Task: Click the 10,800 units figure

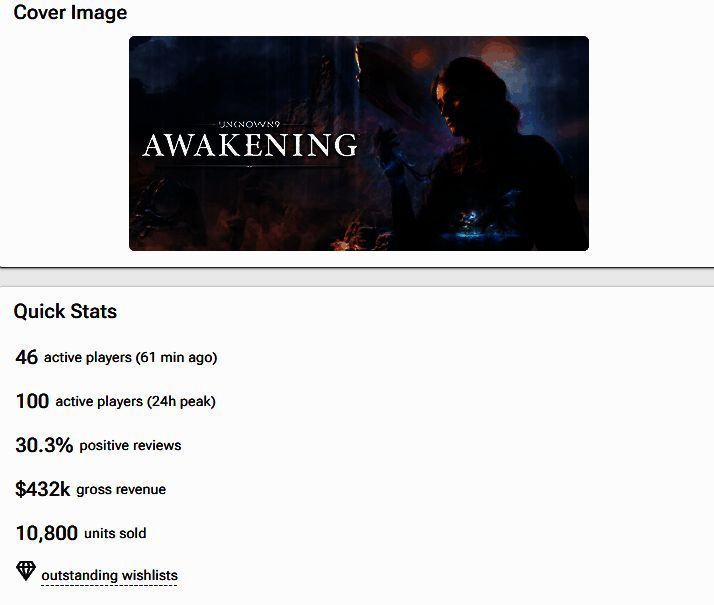Action: pos(46,533)
